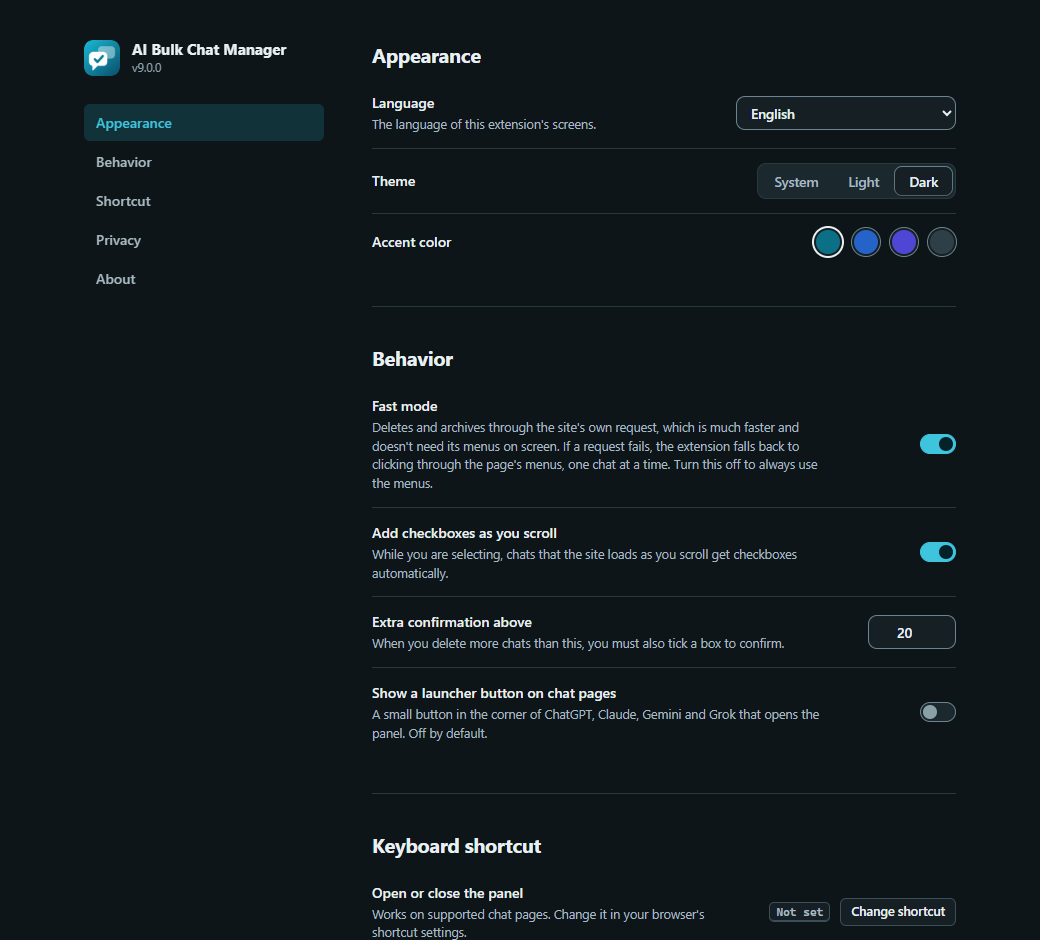Click the Accent color label
This screenshot has height=940, width=1040.
pos(411,242)
